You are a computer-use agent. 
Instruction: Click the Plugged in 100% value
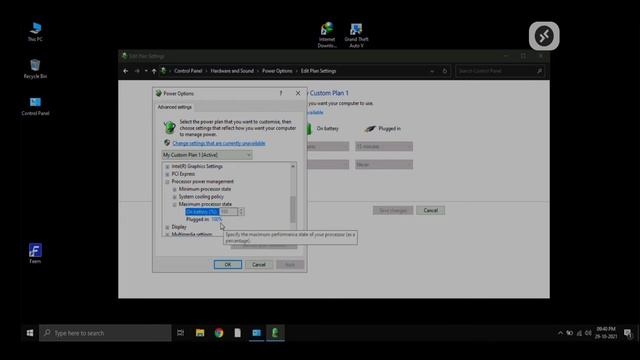tap(217, 220)
